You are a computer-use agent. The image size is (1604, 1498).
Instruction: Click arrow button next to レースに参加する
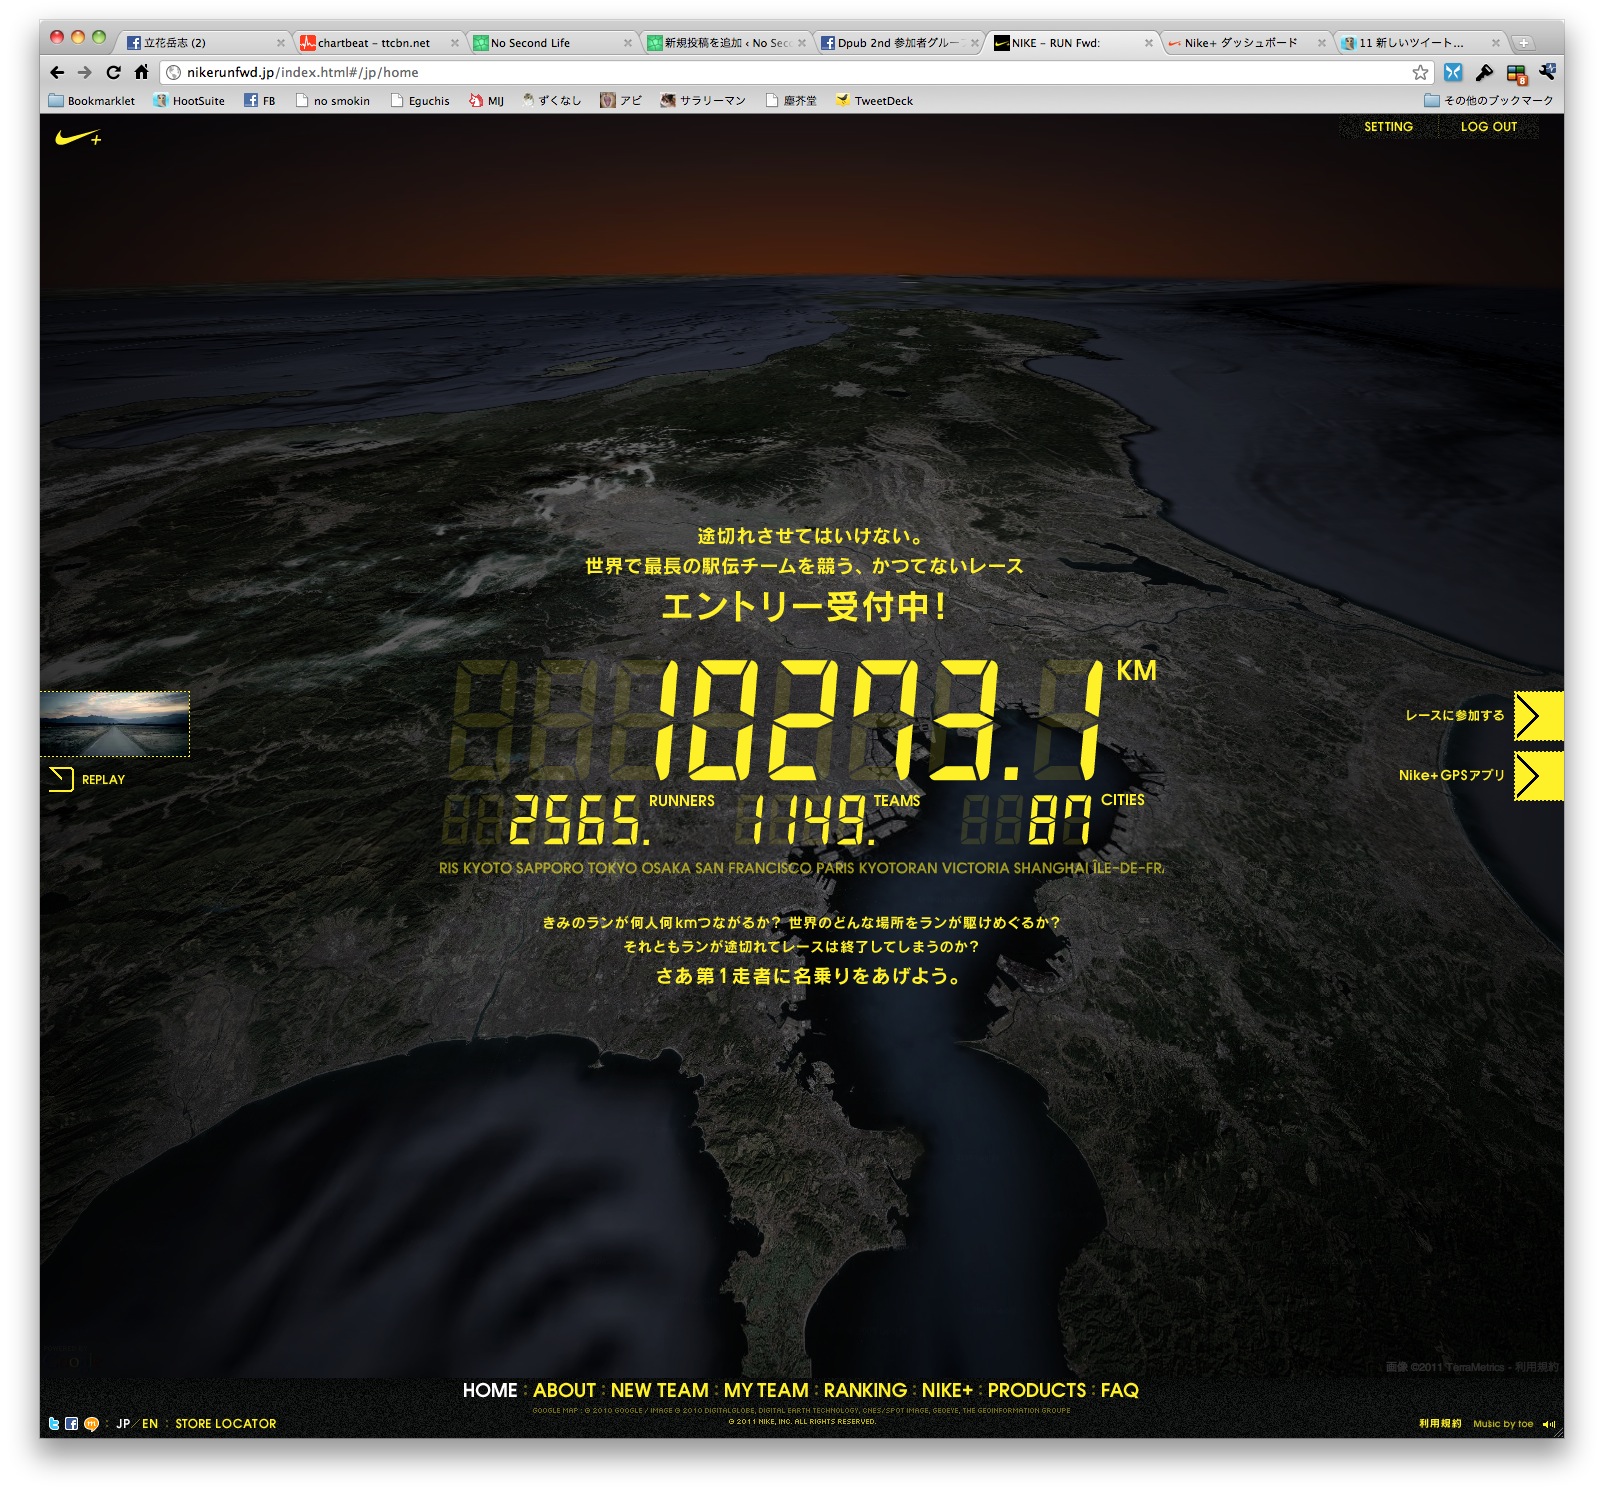1538,715
